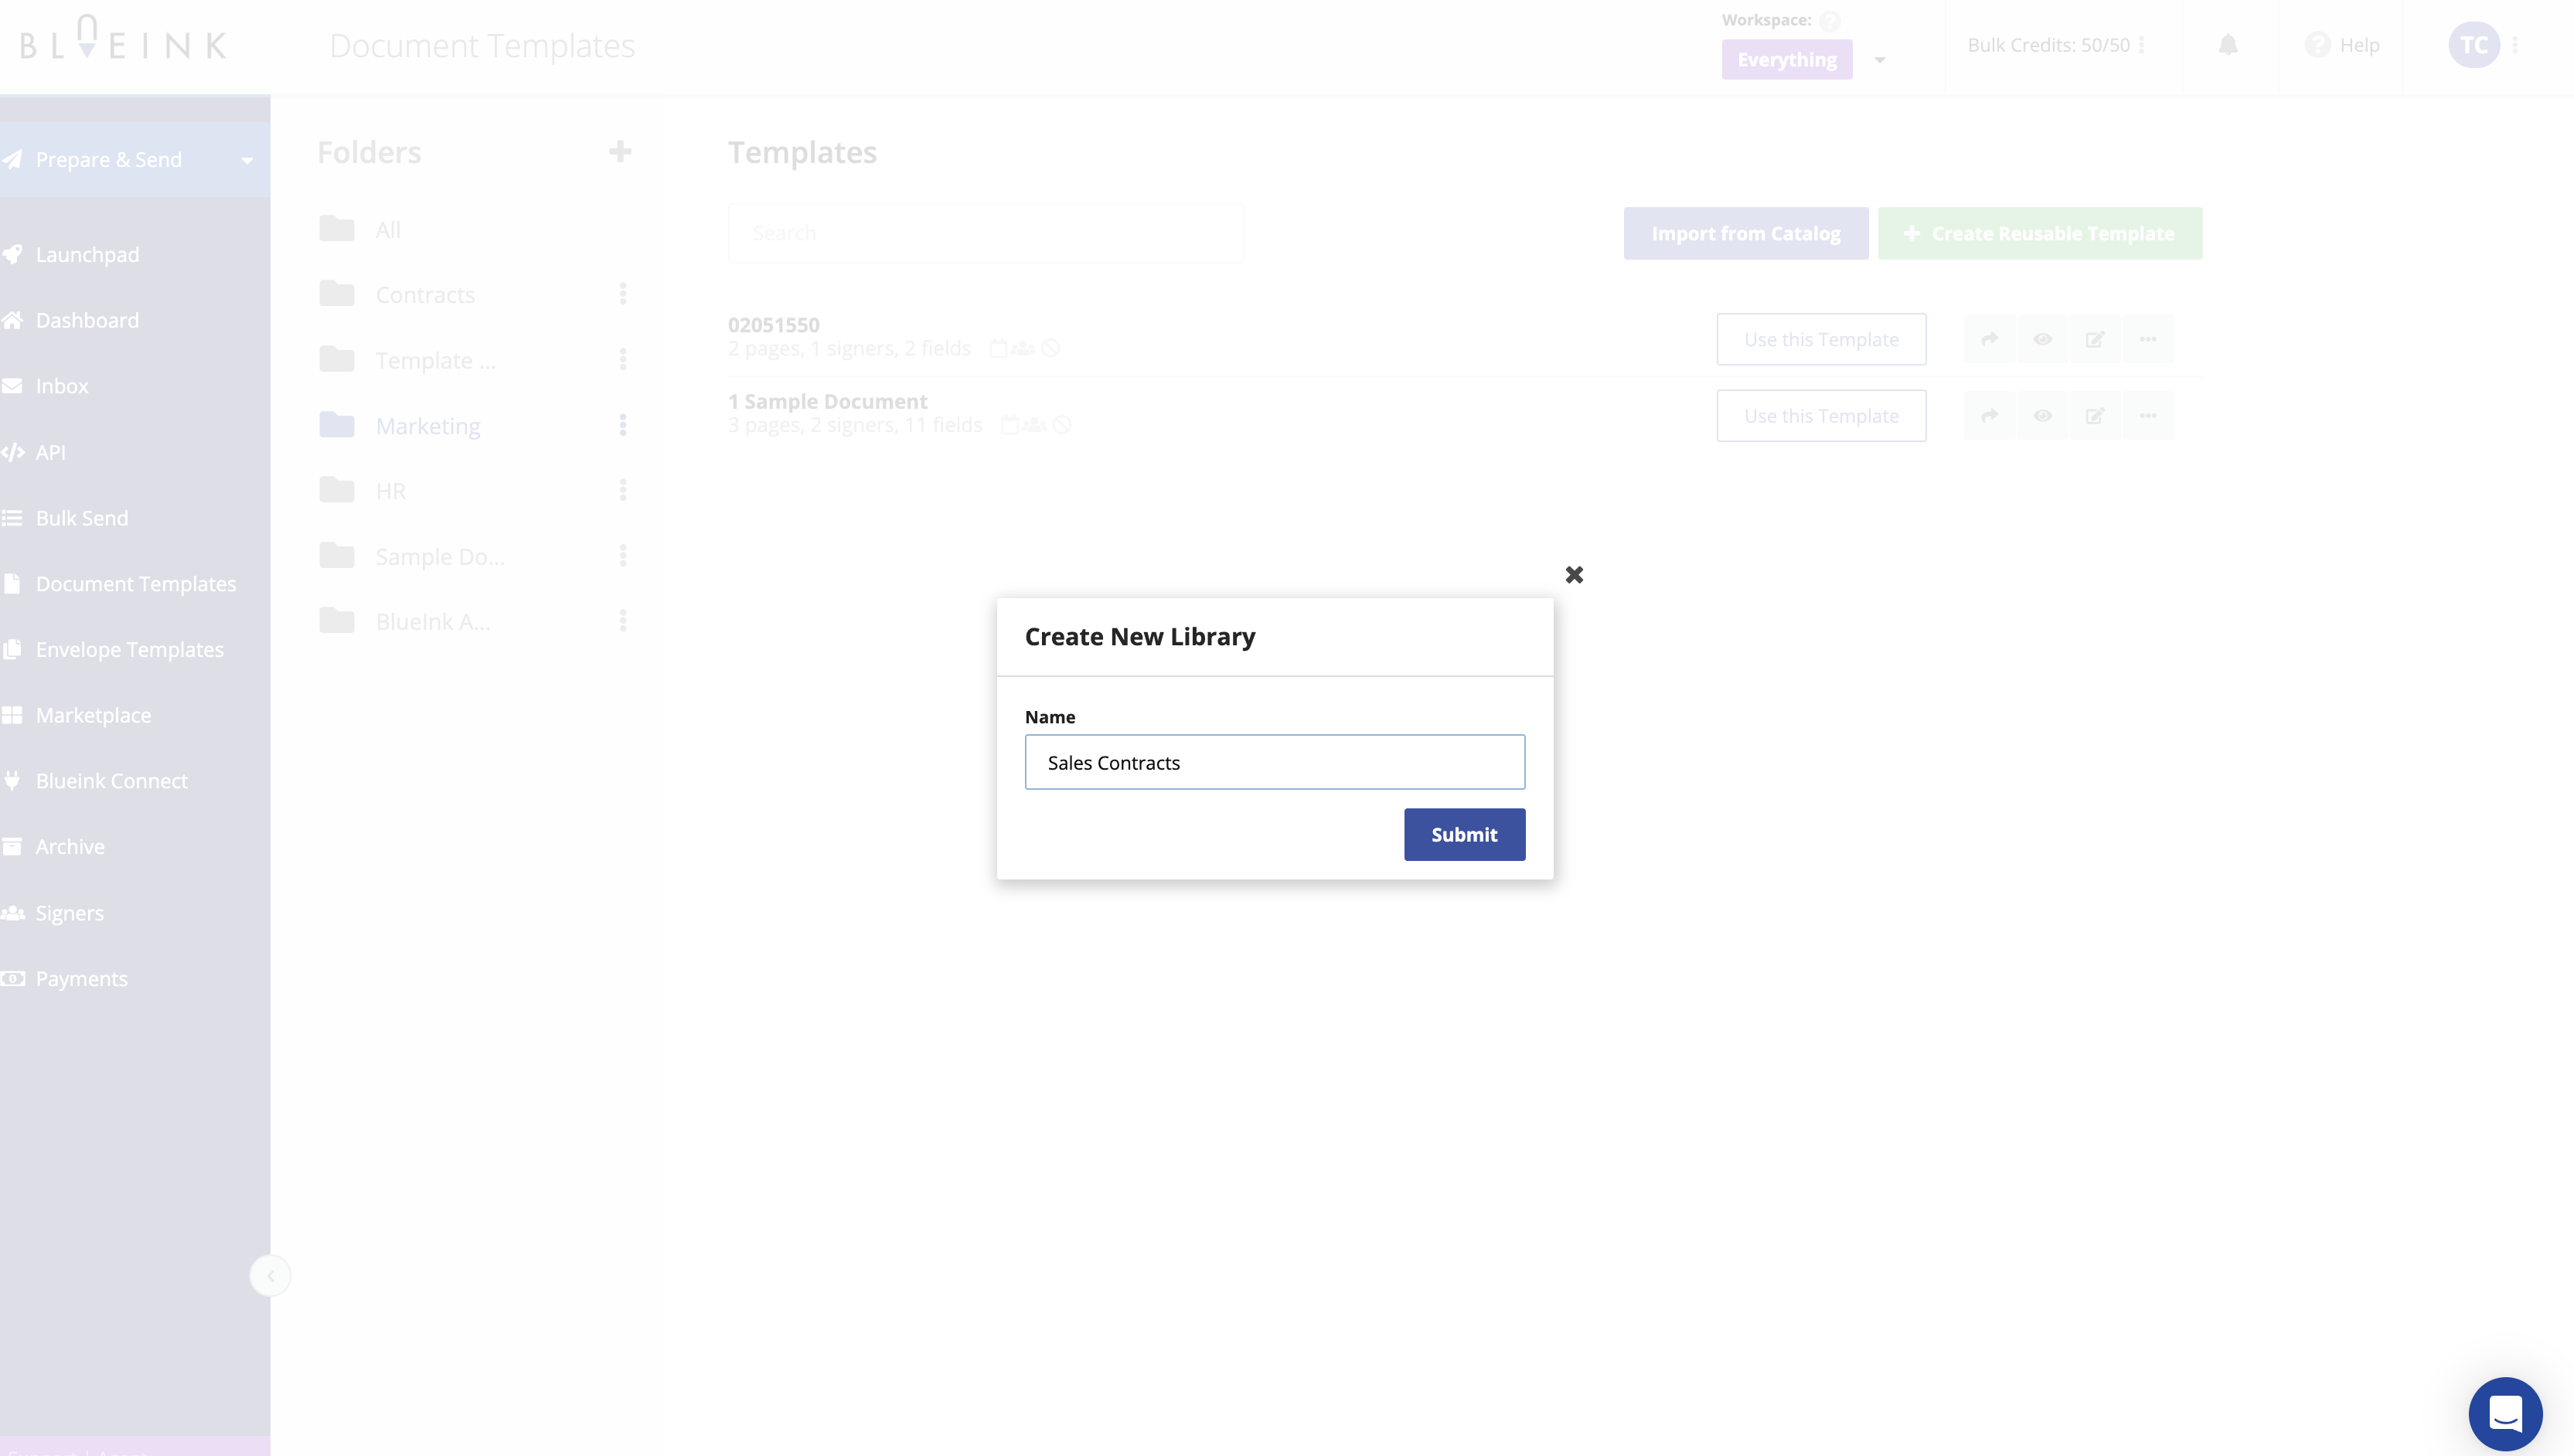Click the Blueink Connect plug icon

(x=12, y=781)
